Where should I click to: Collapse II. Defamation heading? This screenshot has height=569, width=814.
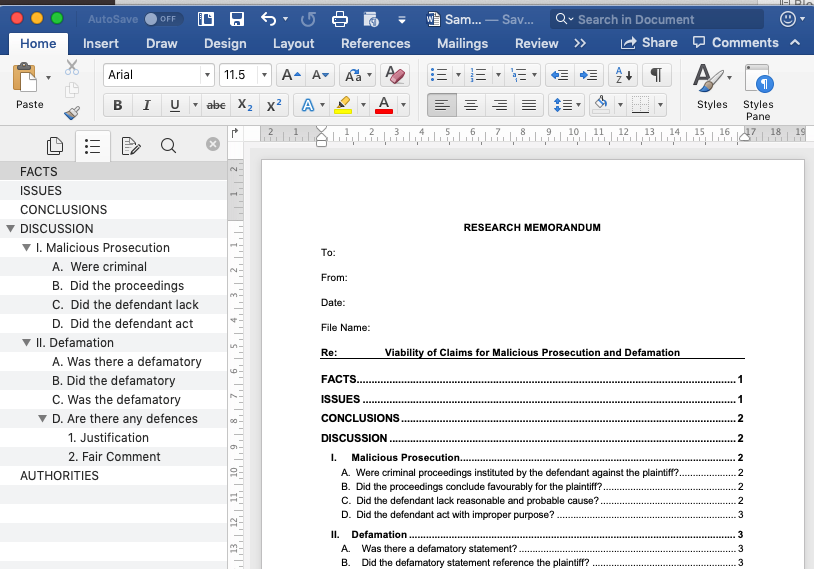[x=26, y=343]
